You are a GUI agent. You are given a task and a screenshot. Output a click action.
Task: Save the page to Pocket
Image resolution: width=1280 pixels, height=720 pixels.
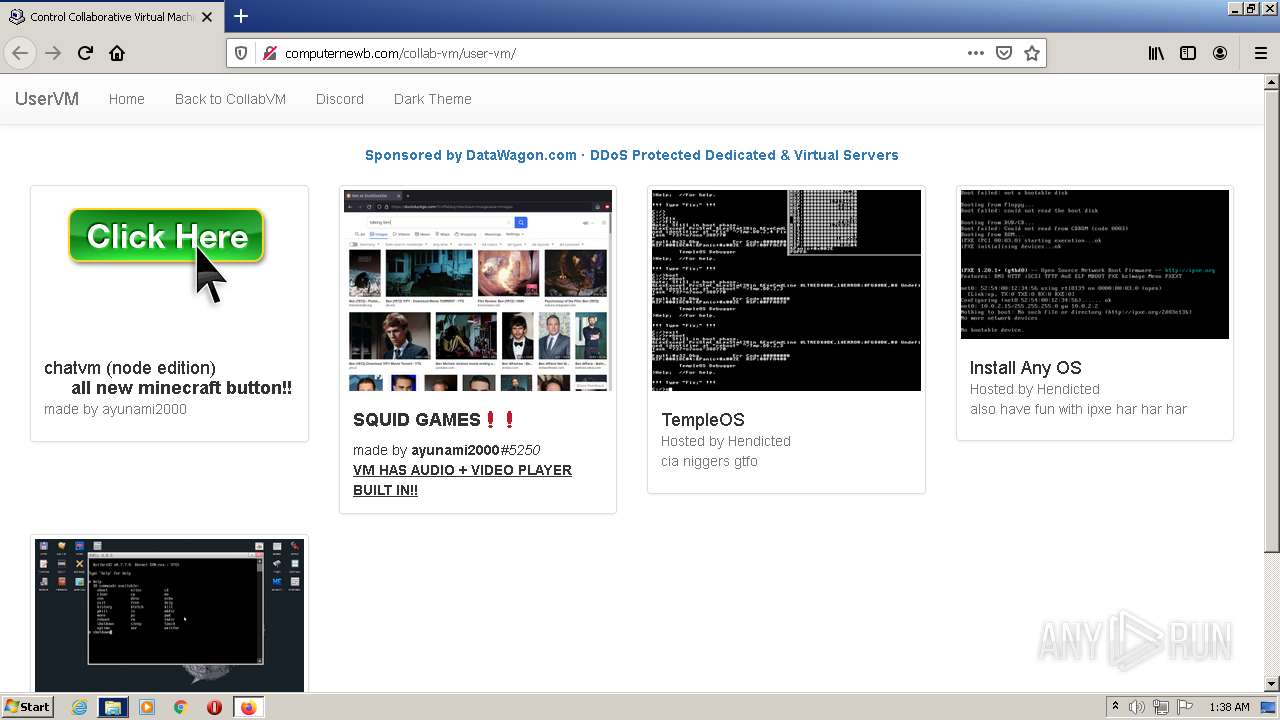point(1004,53)
